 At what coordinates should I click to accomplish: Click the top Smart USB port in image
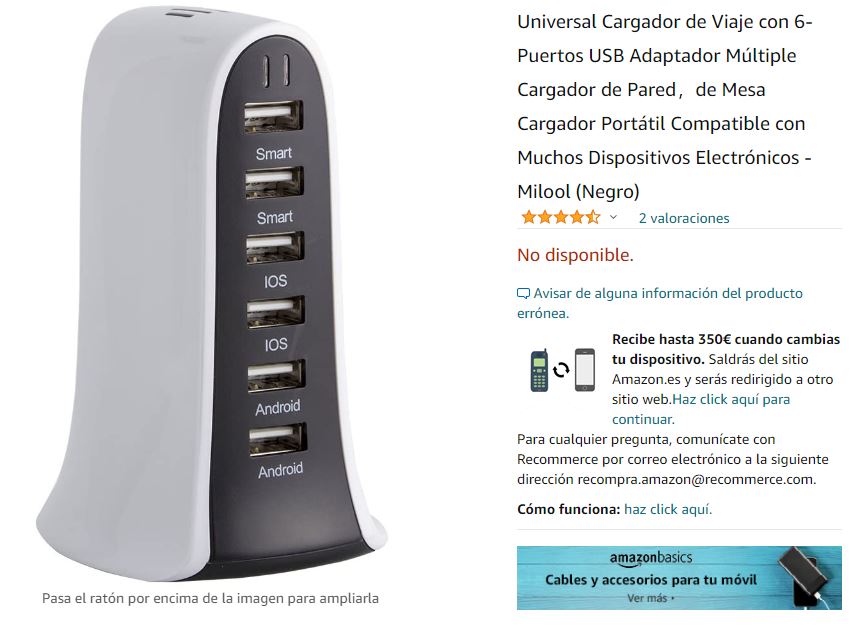coord(273,116)
